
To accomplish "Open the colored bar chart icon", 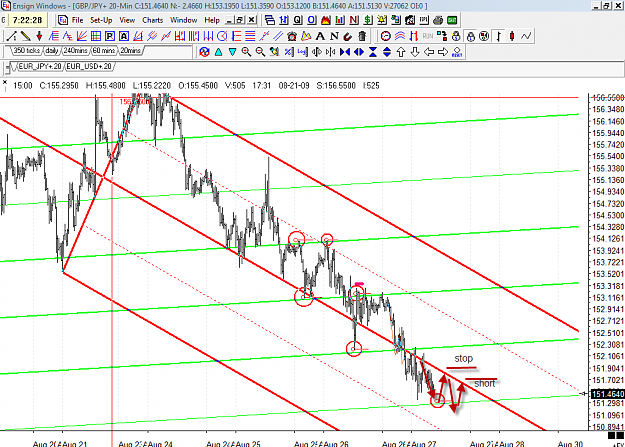I will (340, 20).
